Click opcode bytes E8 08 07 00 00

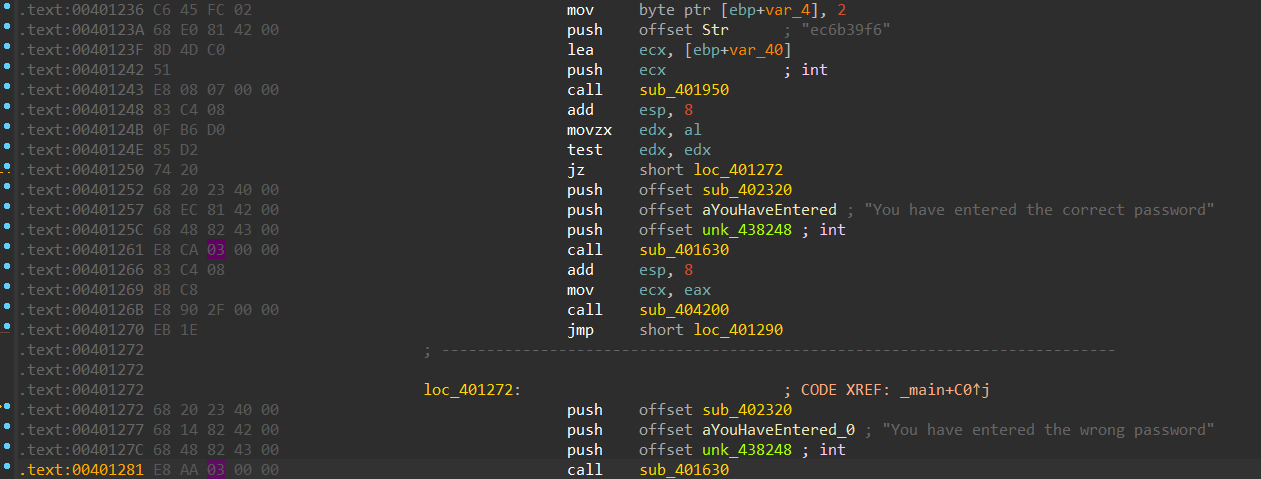point(217,90)
